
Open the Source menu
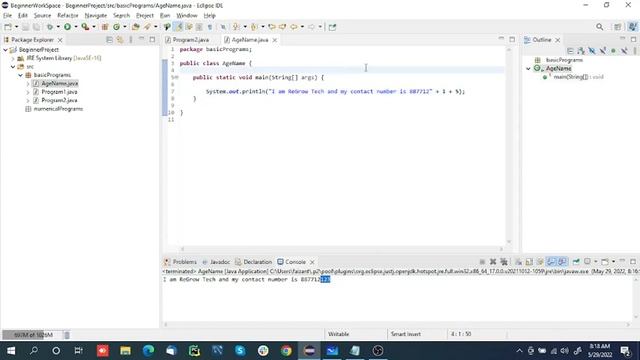[42, 16]
